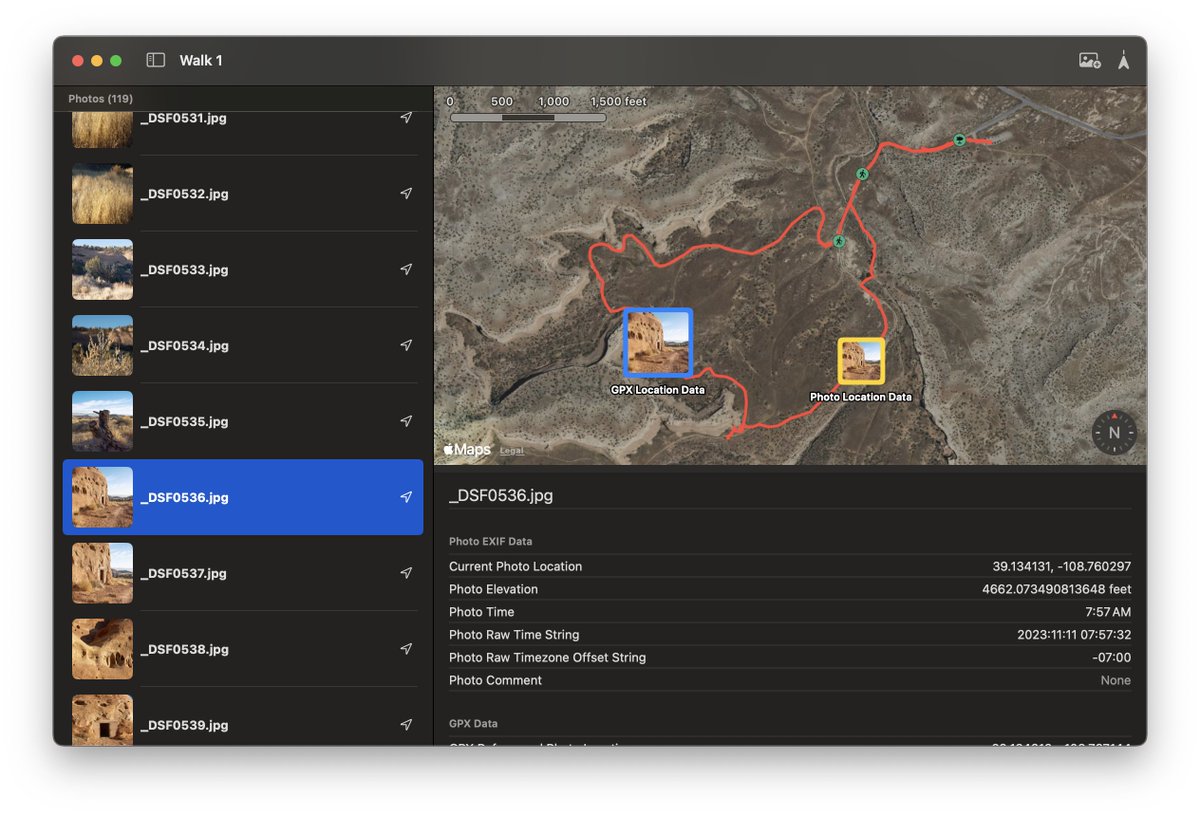Select the _DSF0534.jpg thumbnail
Viewport: 1200px width, 816px height.
102,346
